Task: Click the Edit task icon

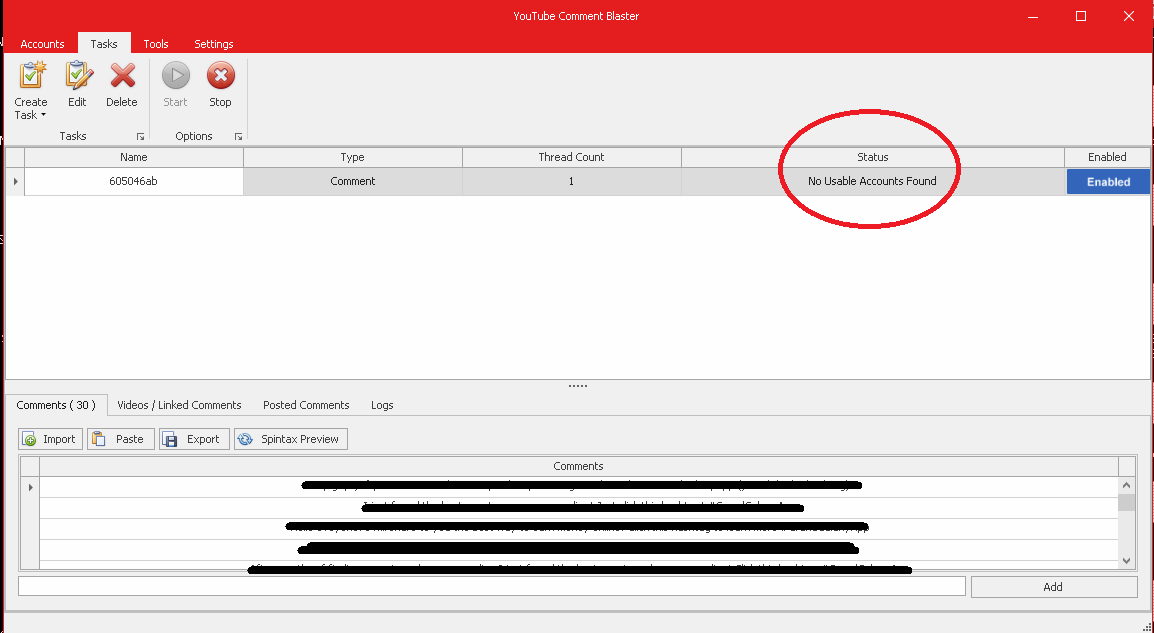Action: pos(78,75)
